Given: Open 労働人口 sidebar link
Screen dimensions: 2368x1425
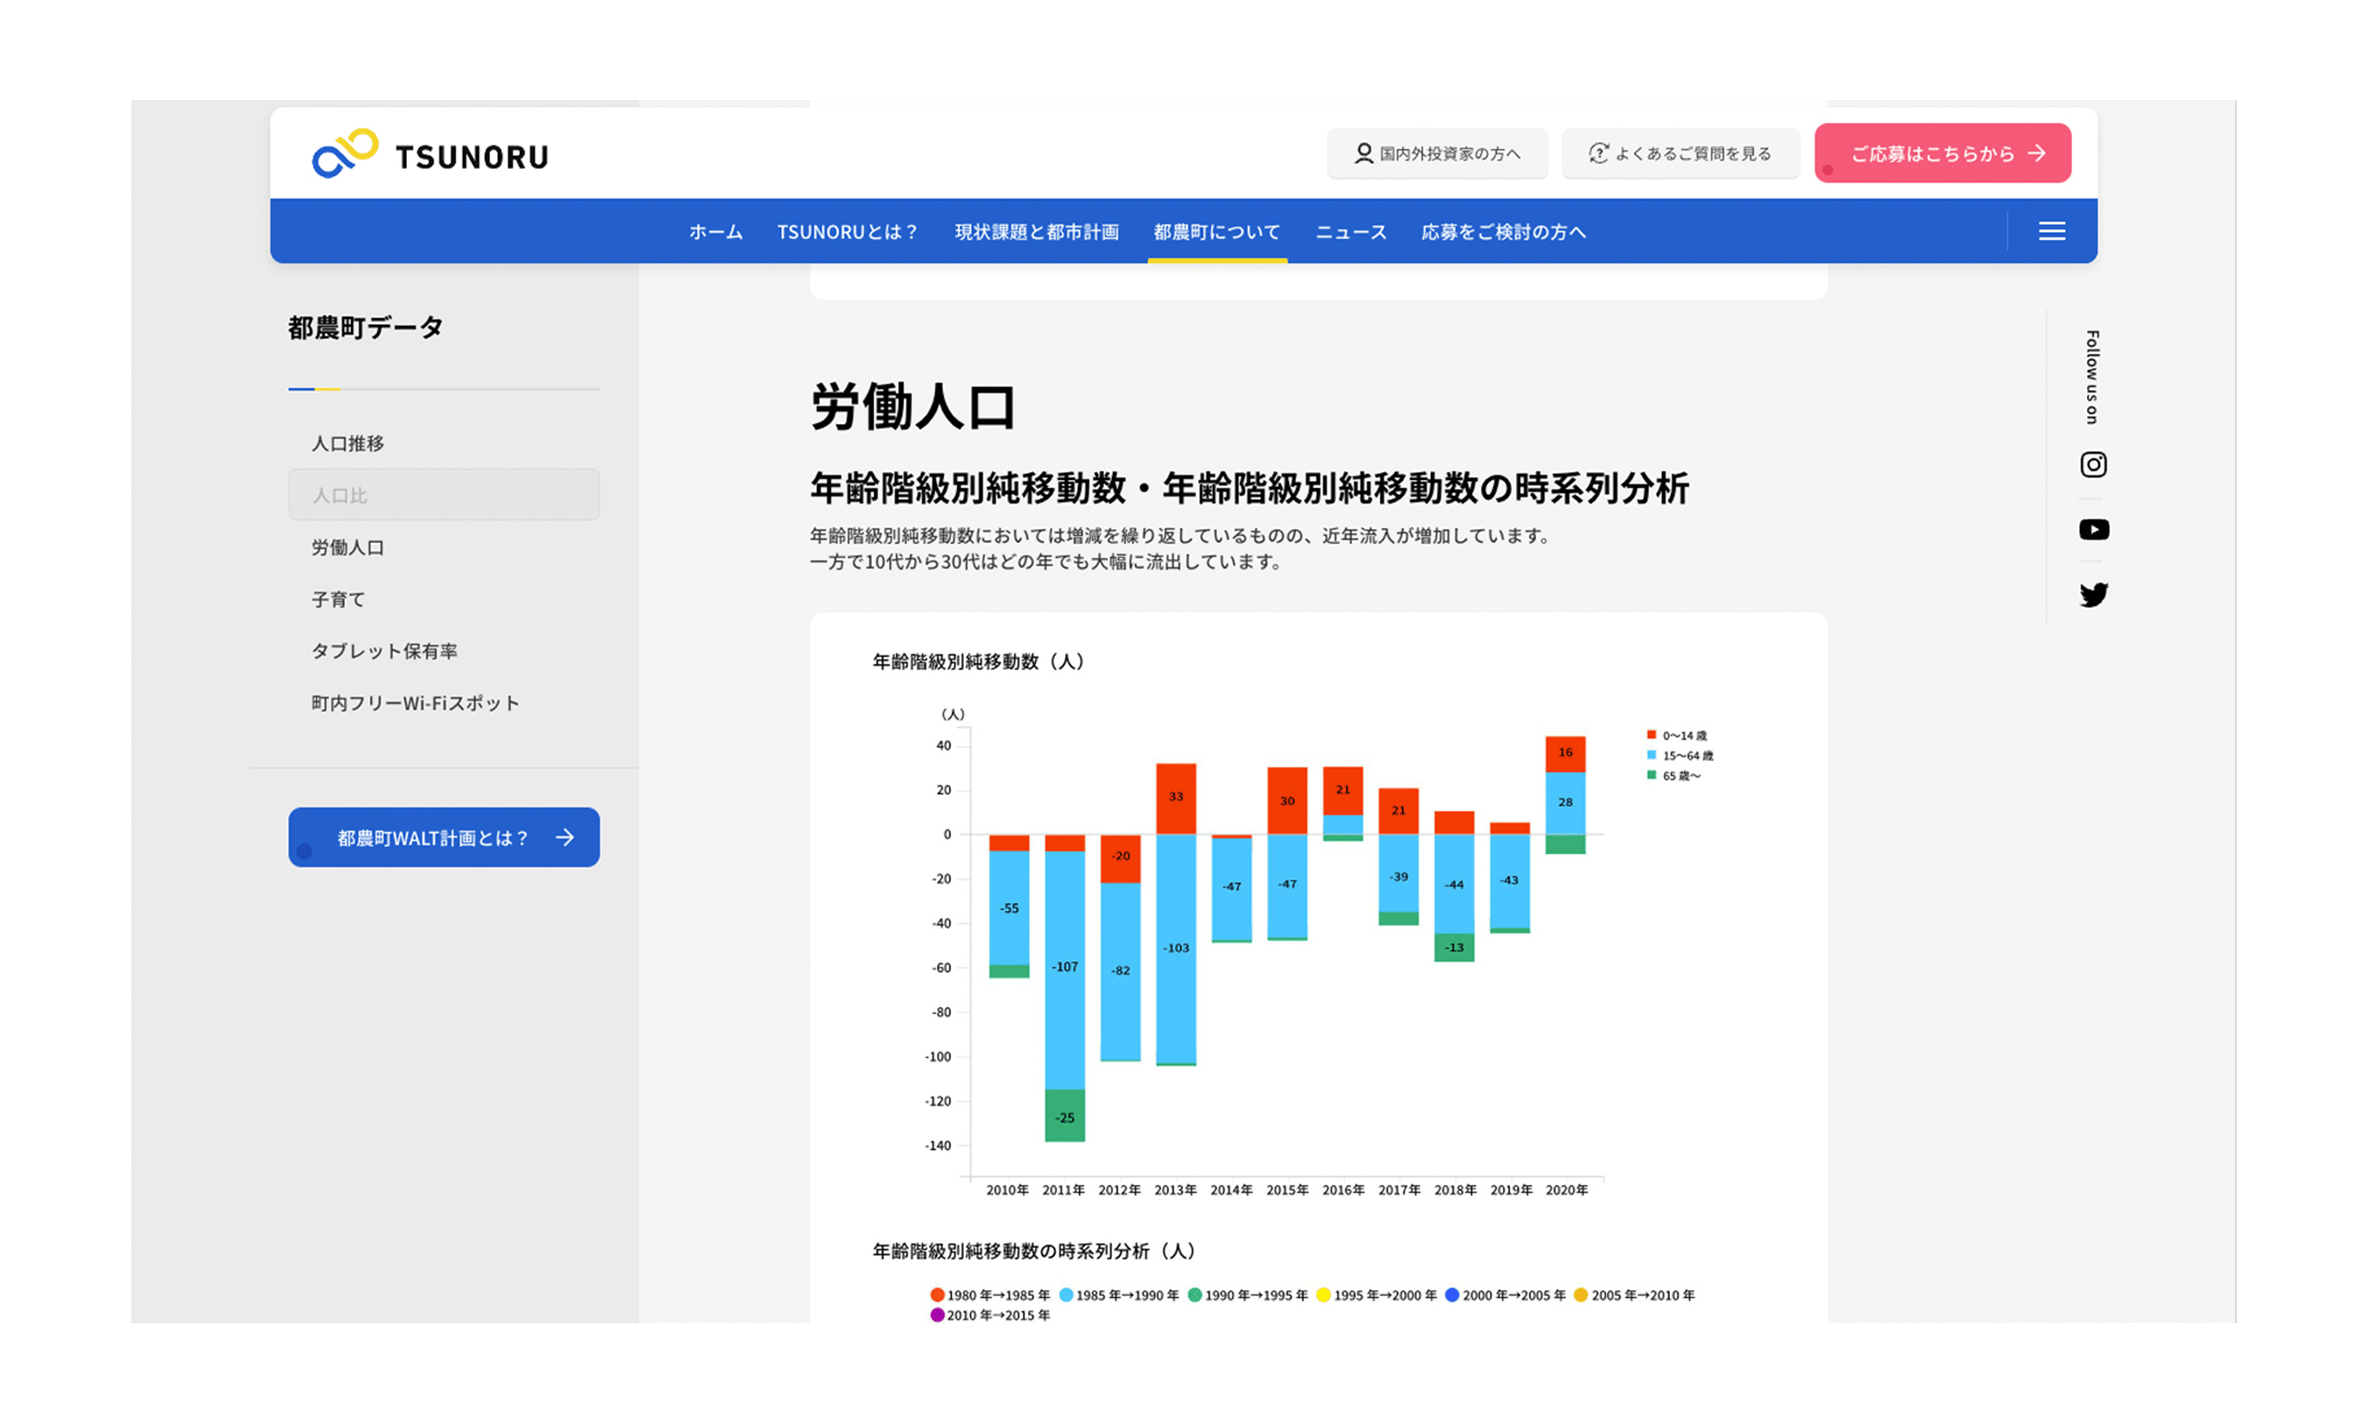Looking at the screenshot, I should click(x=348, y=547).
